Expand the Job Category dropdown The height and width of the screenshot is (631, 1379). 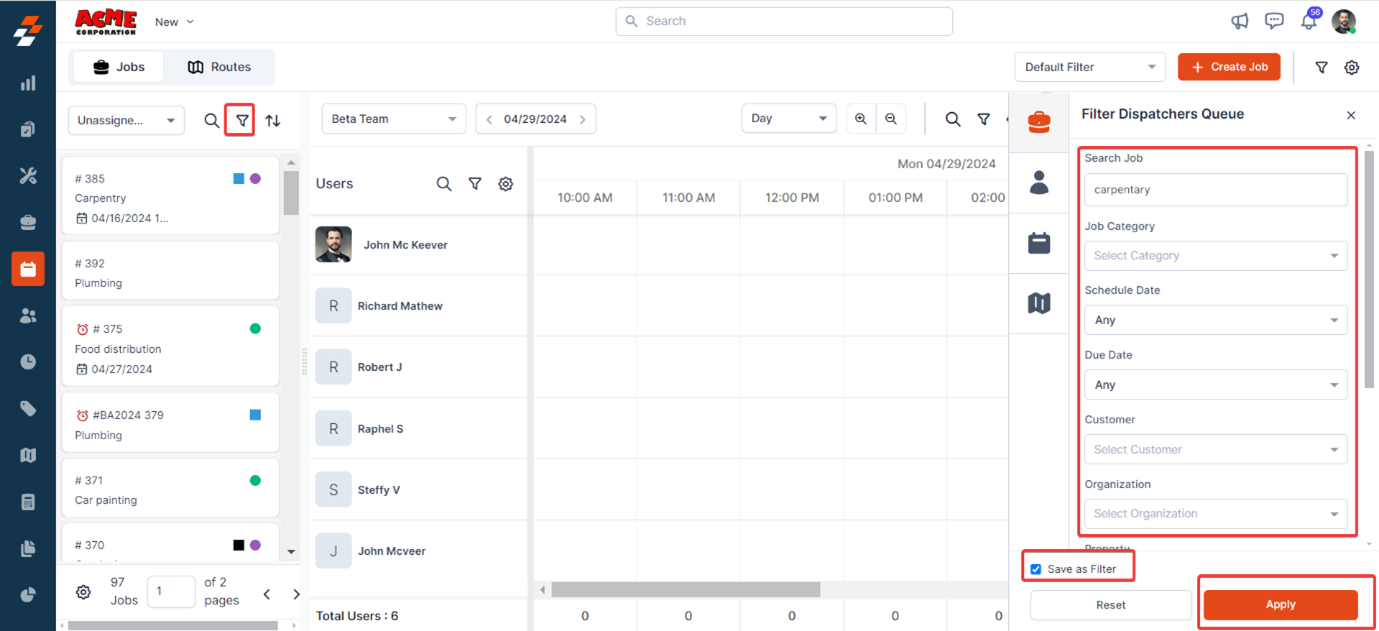click(1215, 256)
